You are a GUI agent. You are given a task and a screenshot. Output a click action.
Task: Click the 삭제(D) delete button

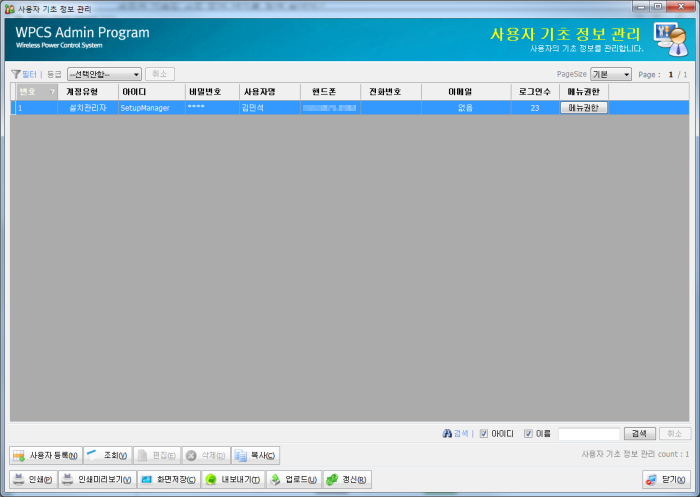point(206,455)
